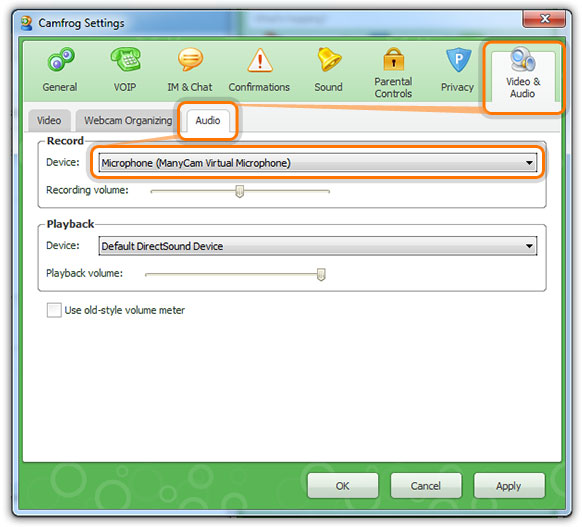Screen dimensions: 582x527
Task: Select the Audio tab
Action: (208, 120)
